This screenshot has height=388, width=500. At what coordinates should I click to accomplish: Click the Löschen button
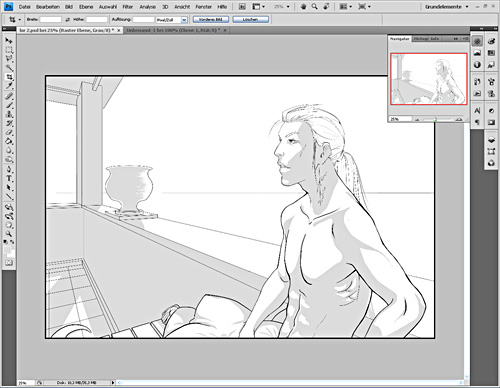250,20
